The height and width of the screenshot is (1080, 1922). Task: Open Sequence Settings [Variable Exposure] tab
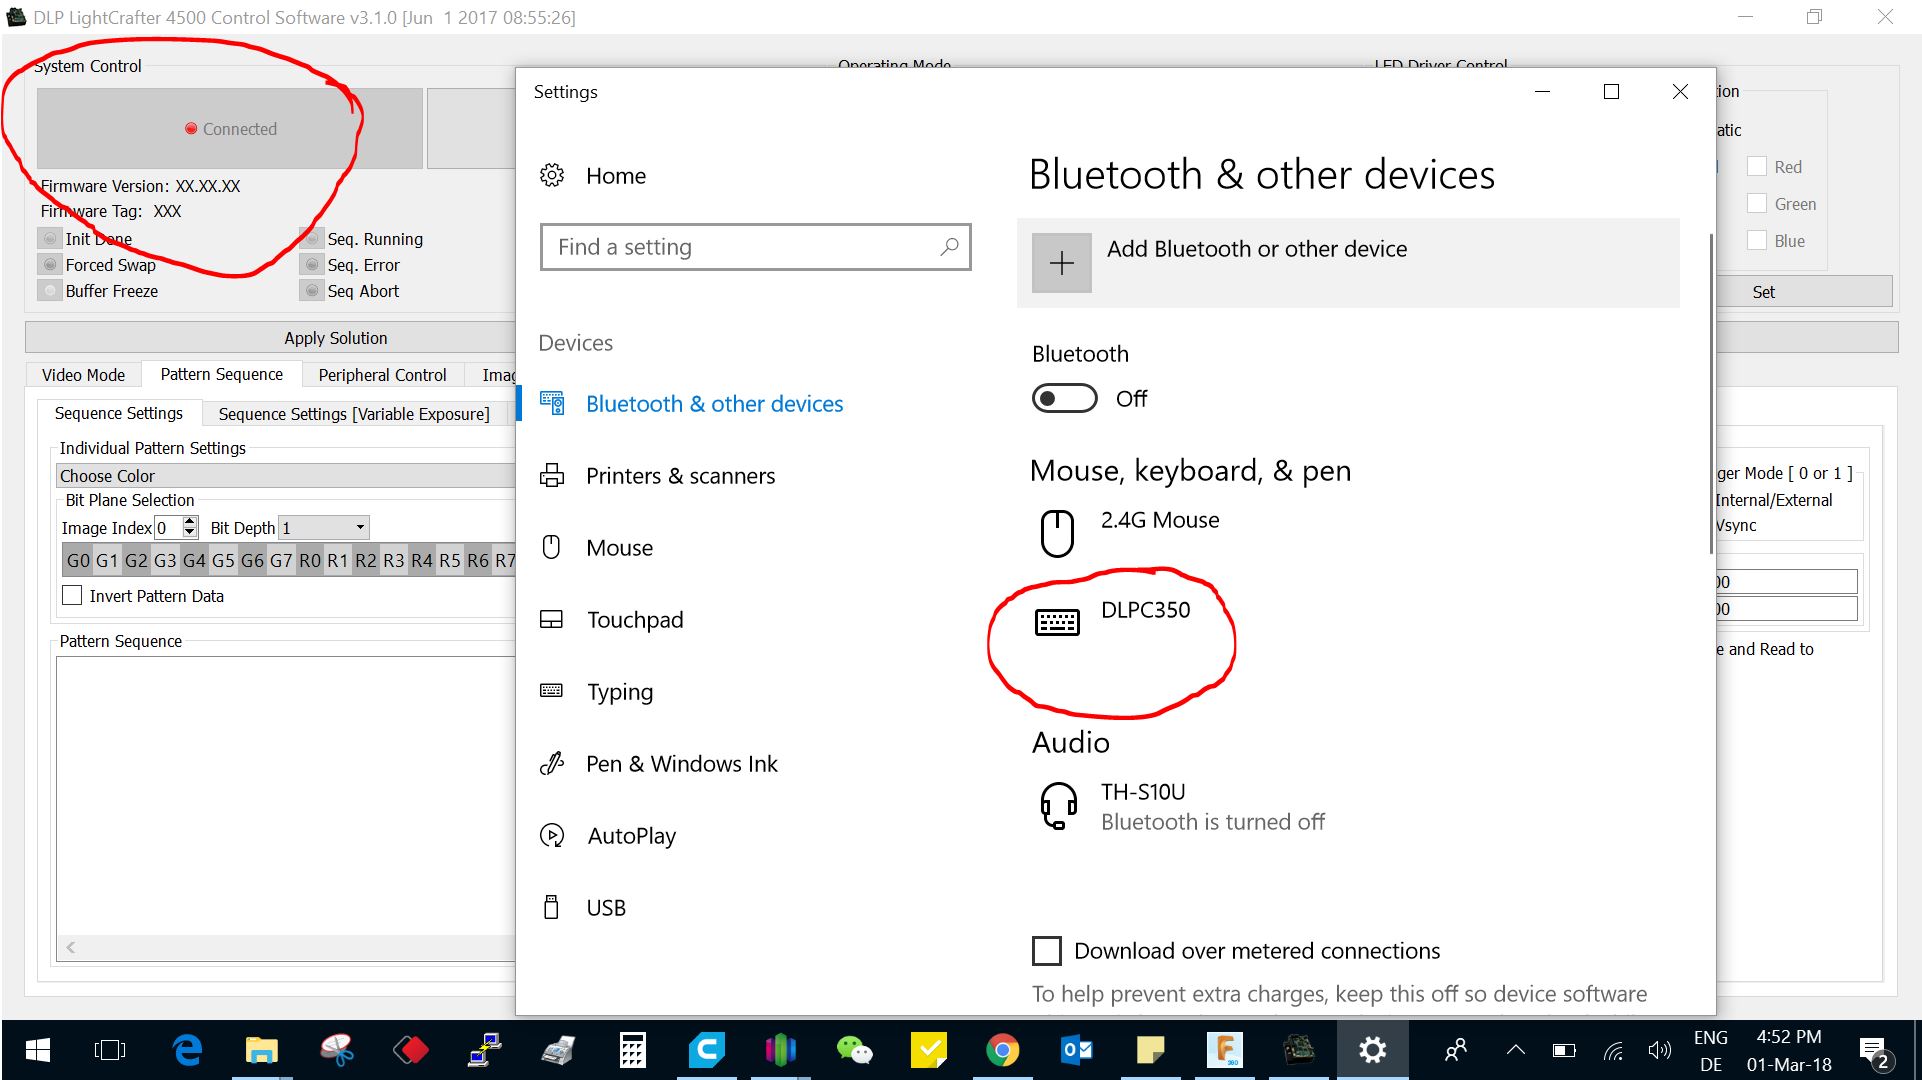coord(354,414)
